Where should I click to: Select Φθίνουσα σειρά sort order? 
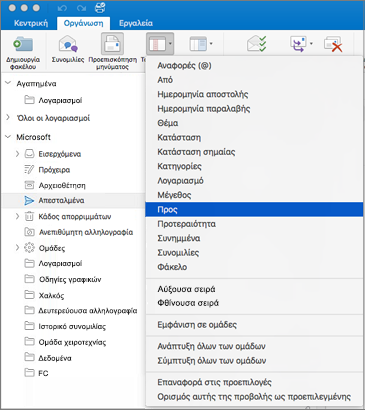click(x=254, y=303)
